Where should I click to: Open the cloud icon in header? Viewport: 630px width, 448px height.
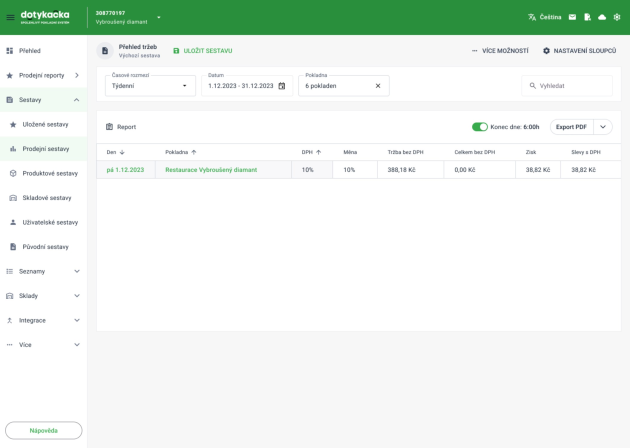click(x=602, y=17)
